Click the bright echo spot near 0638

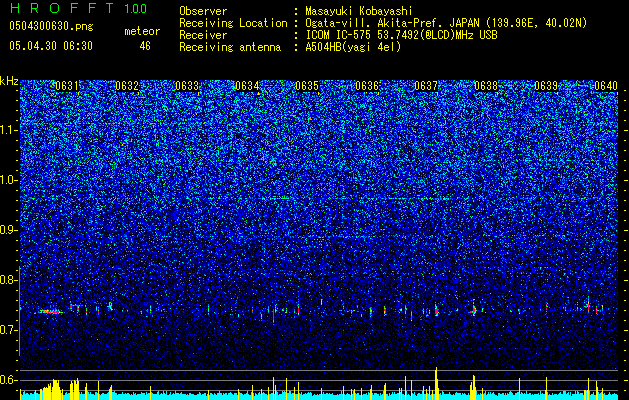pos(473,310)
